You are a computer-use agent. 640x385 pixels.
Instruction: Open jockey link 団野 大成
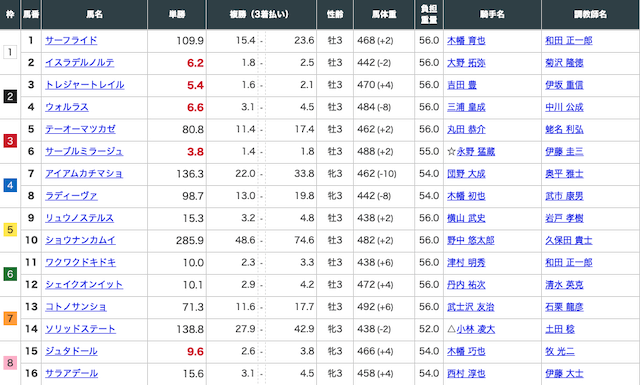[x=466, y=174]
